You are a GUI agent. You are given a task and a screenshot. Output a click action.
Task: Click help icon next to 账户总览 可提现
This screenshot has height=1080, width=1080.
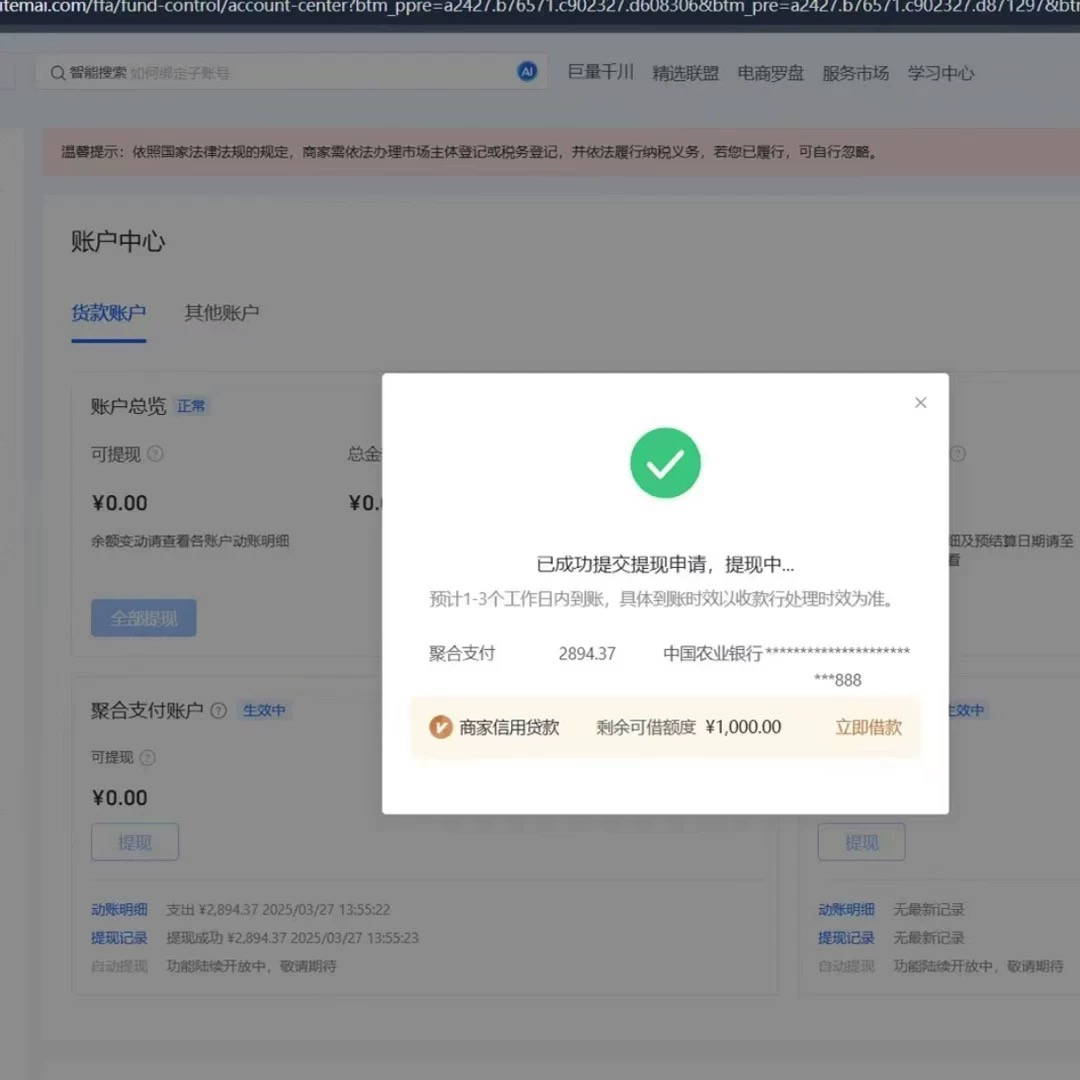point(156,454)
